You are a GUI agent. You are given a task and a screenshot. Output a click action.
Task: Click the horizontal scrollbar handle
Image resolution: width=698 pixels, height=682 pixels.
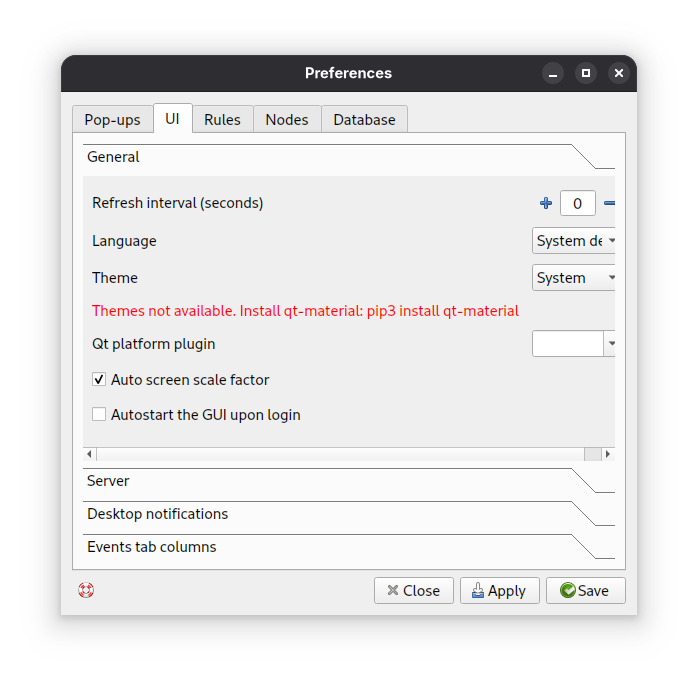592,454
